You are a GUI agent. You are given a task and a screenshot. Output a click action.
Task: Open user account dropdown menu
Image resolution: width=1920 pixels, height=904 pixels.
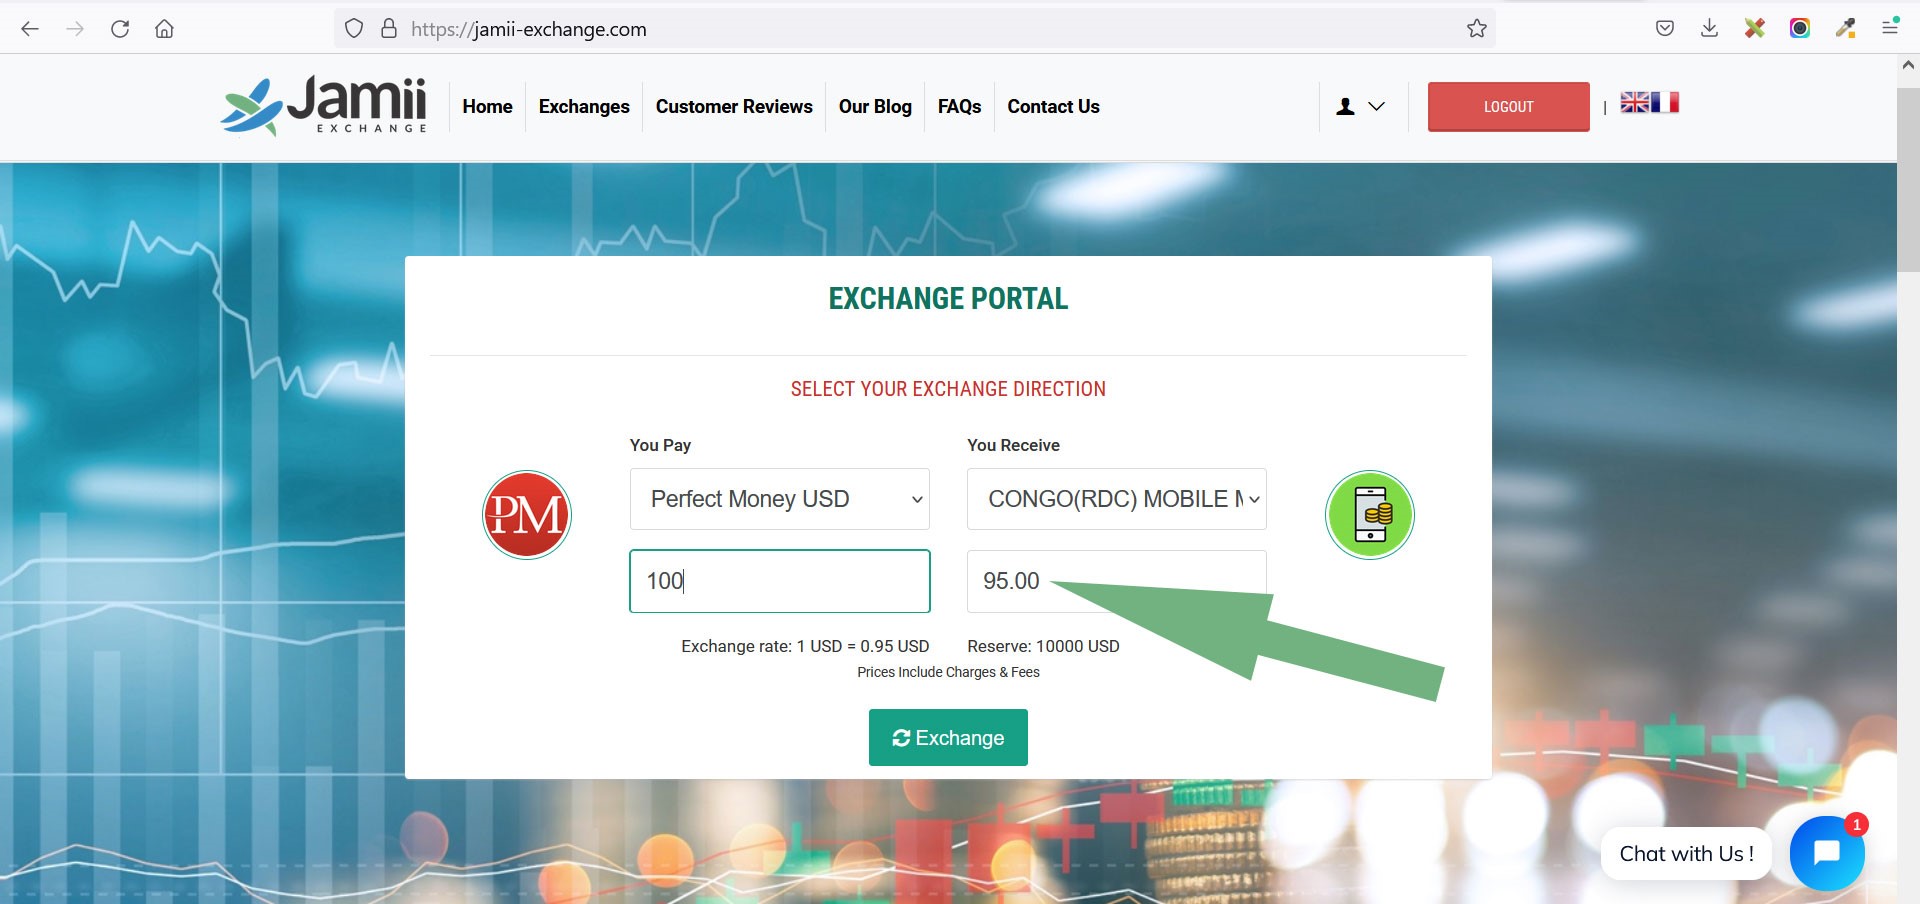(x=1361, y=106)
